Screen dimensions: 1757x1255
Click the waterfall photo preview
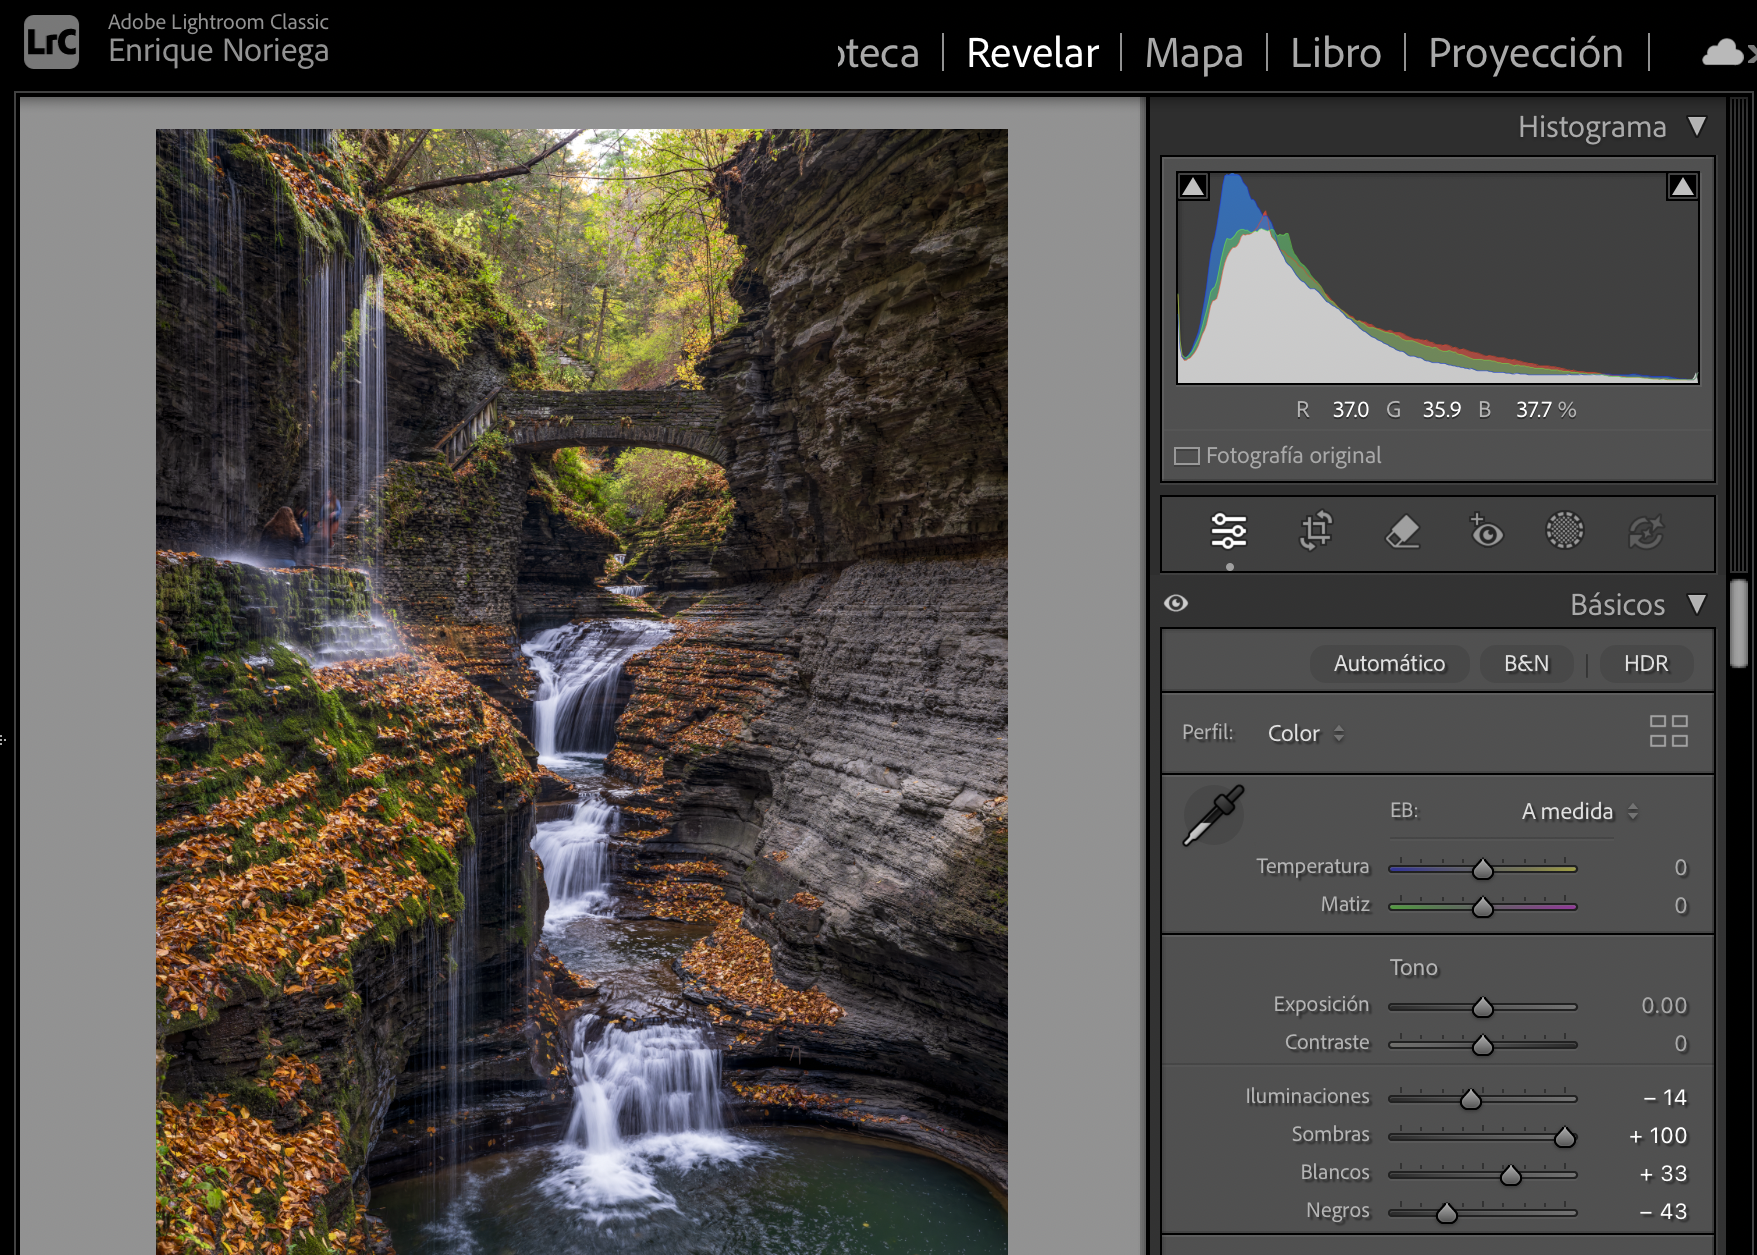(x=581, y=691)
